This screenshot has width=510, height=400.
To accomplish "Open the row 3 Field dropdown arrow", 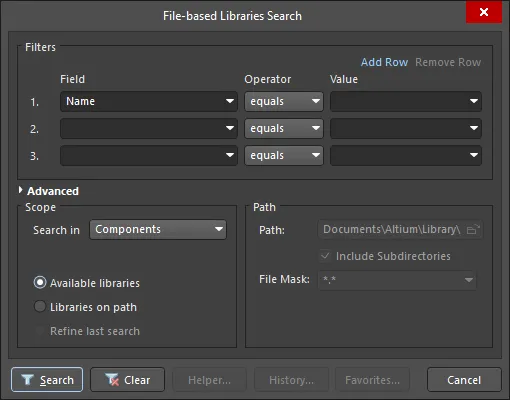I will click(230, 155).
